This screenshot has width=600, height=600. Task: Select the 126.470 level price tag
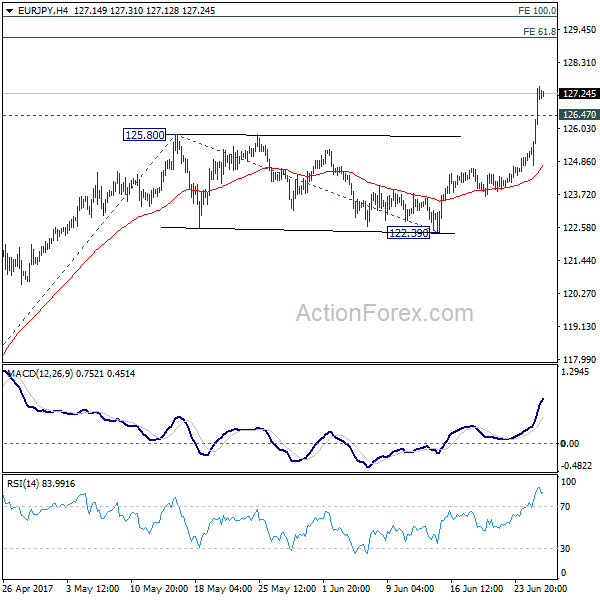coord(579,114)
